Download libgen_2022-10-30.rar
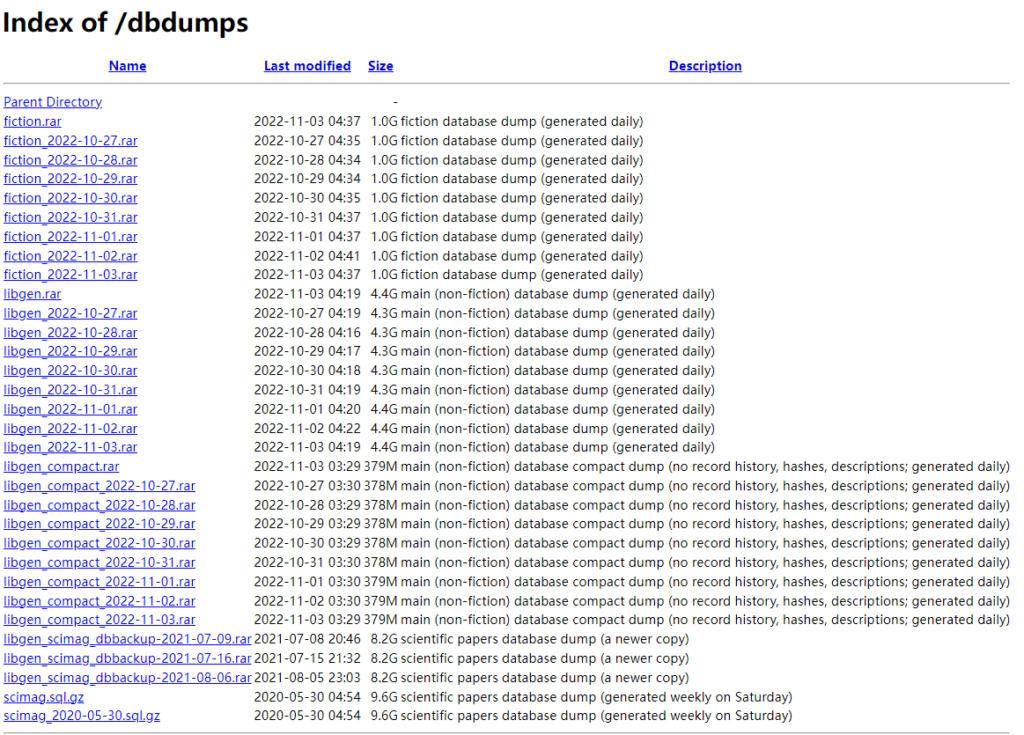 pyautogui.click(x=71, y=370)
